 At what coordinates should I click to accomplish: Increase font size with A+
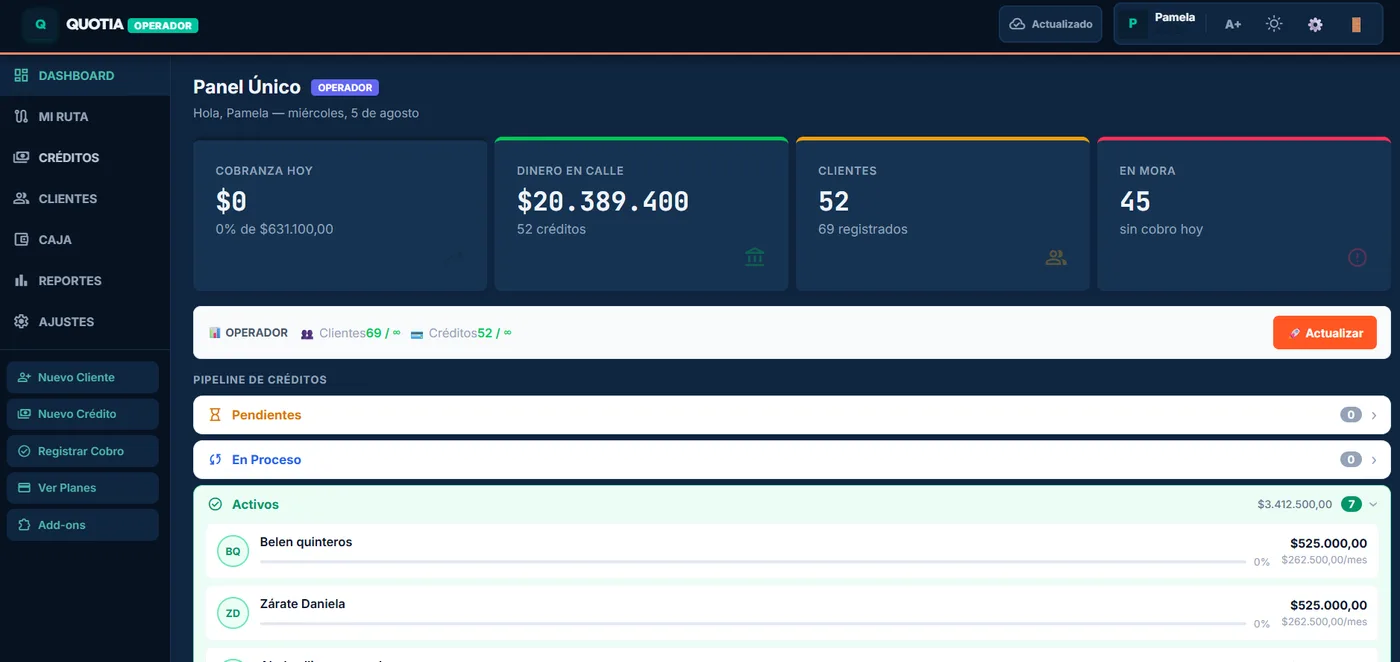(x=1233, y=24)
